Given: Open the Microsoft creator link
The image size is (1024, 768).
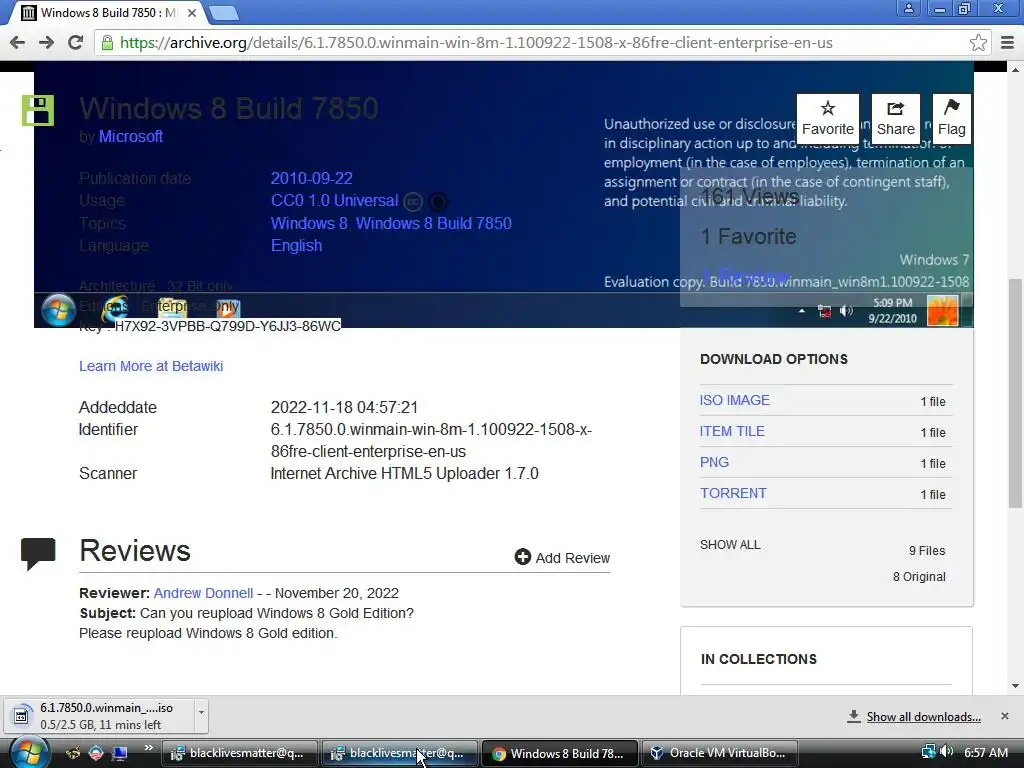Looking at the screenshot, I should 131,136.
